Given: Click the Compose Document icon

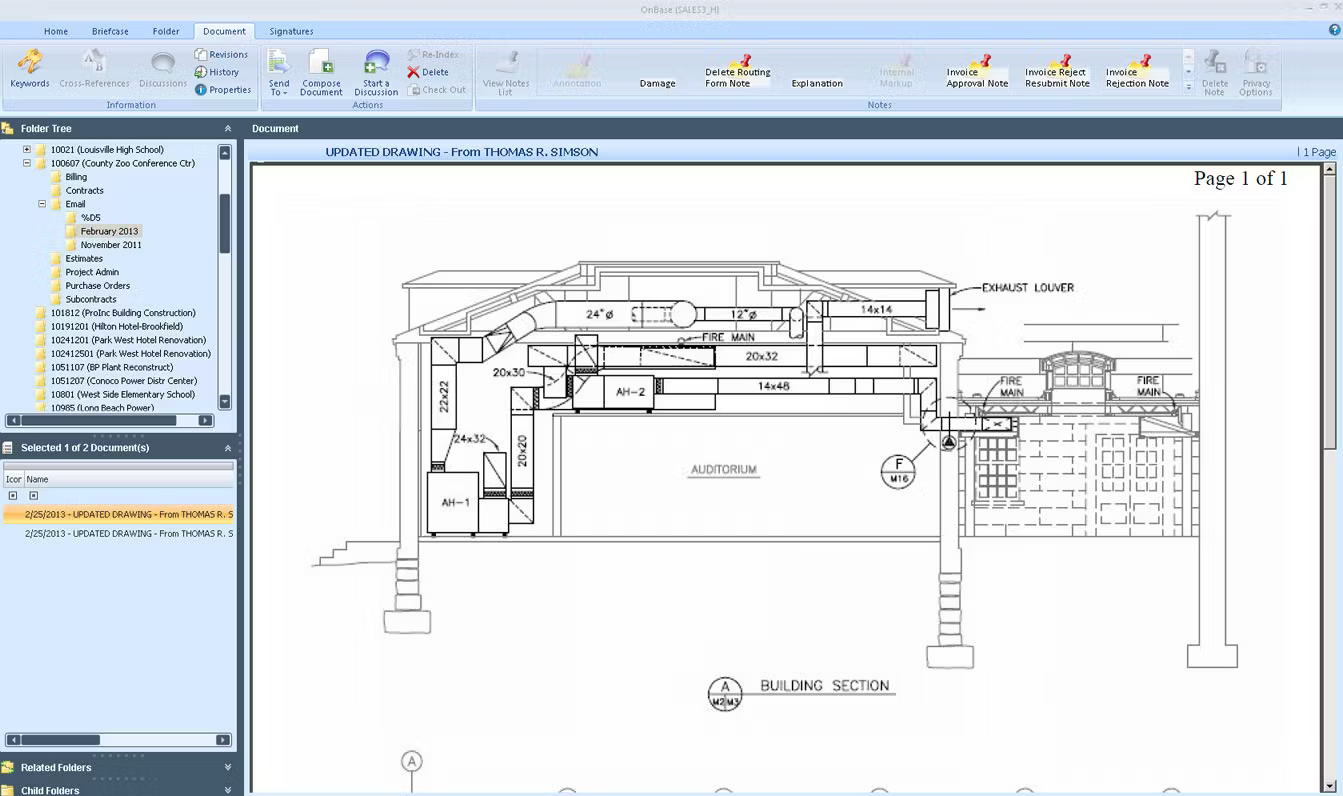Looking at the screenshot, I should point(320,68).
